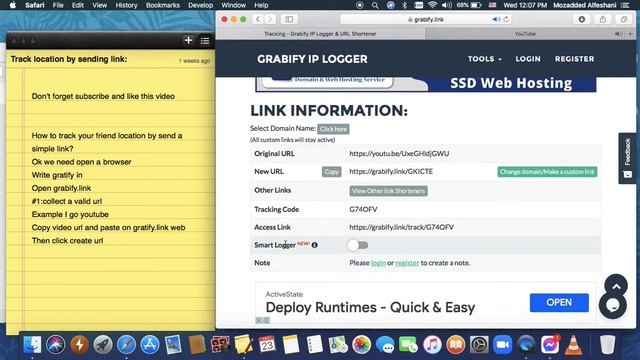Select the Access Link track URL text

401,227
